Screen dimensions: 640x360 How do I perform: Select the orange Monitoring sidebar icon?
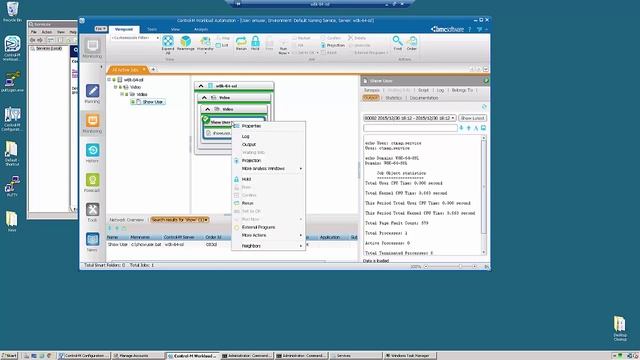(x=92, y=123)
